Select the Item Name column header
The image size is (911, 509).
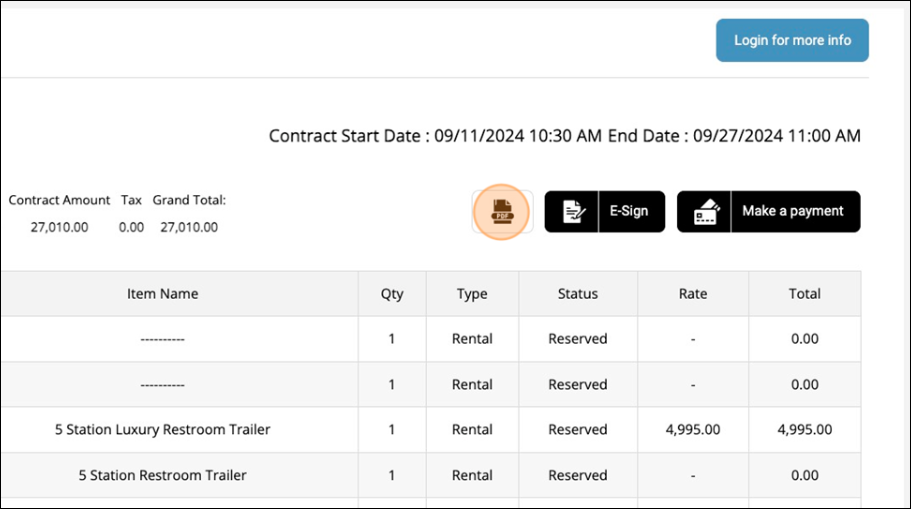[162, 294]
